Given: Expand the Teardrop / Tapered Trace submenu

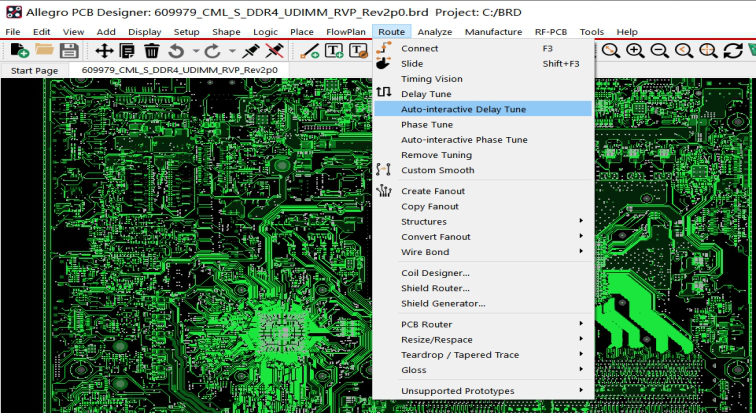Looking at the screenshot, I should point(483,355).
